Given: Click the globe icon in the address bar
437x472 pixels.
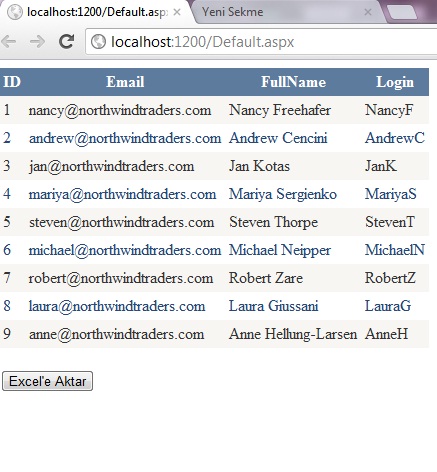Looking at the screenshot, I should 98,42.
